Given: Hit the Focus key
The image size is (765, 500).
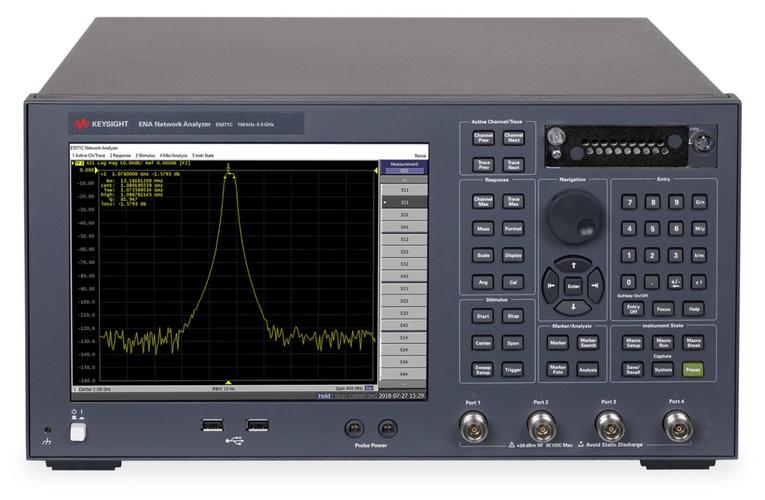Looking at the screenshot, I should tap(664, 309).
